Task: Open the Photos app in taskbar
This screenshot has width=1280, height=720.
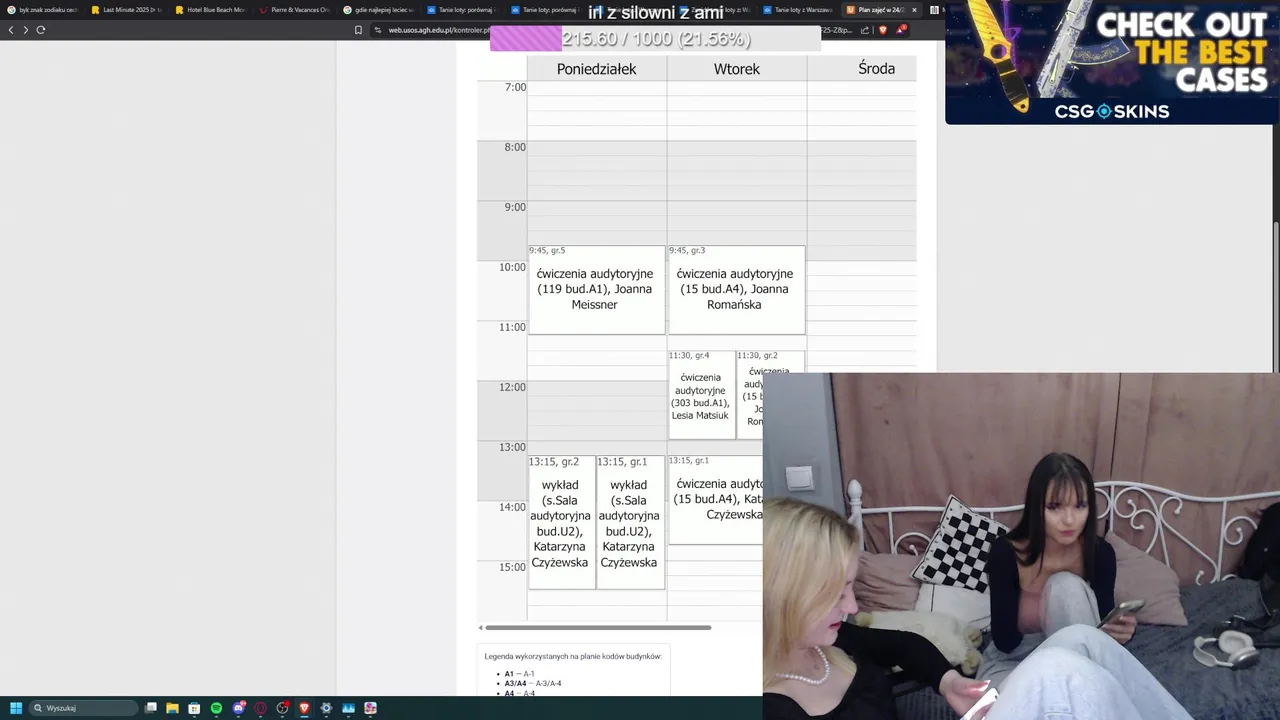Action: (348, 708)
